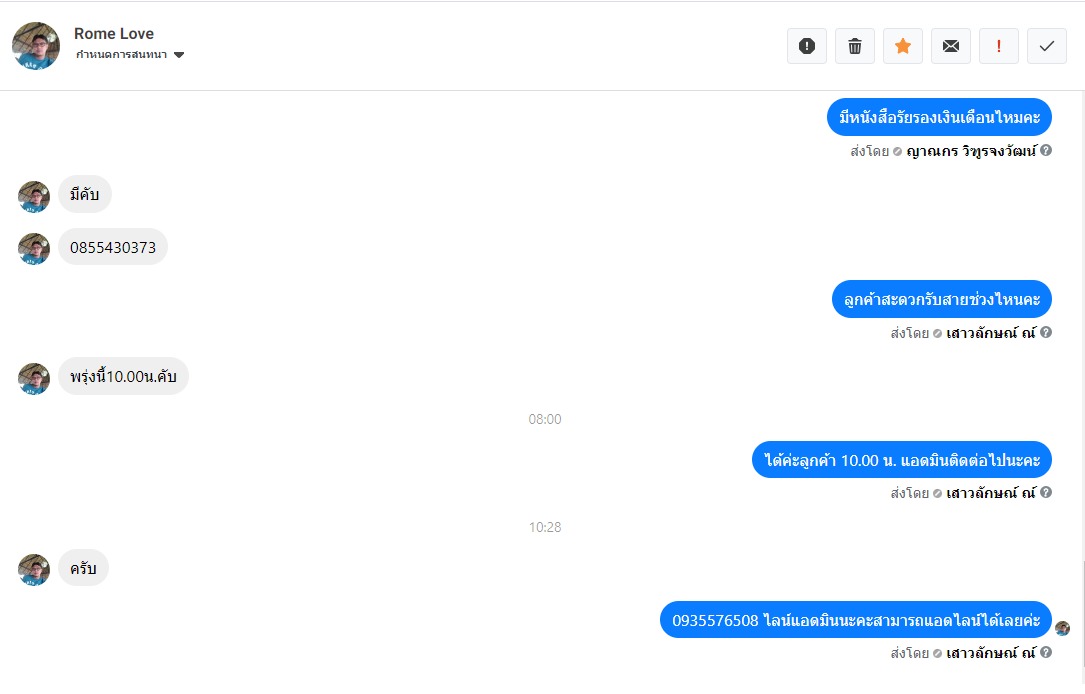Click the seen-by avatar next to last message
The width and height of the screenshot is (1085, 694).
click(x=1063, y=628)
